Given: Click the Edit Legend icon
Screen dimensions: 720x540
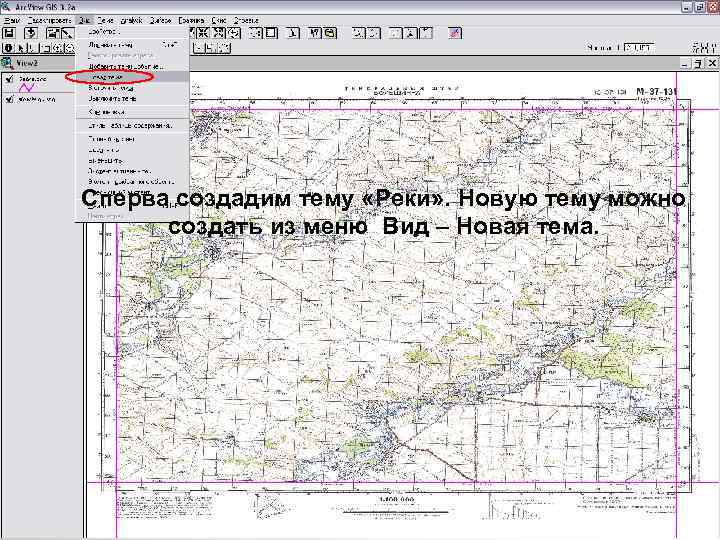Looking at the screenshot, I should click(x=67, y=33).
